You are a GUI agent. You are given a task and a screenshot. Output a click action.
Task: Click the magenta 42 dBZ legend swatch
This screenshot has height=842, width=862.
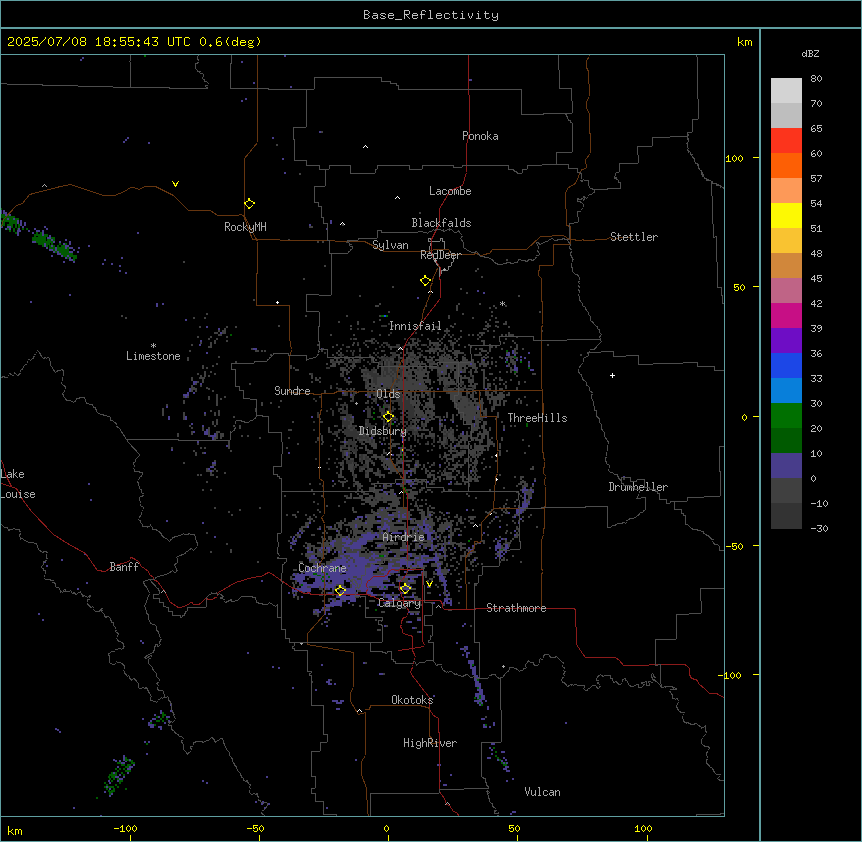coord(786,315)
